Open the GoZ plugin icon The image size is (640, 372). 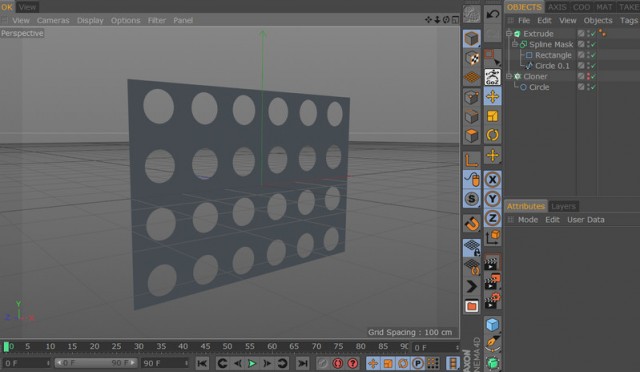[493, 77]
